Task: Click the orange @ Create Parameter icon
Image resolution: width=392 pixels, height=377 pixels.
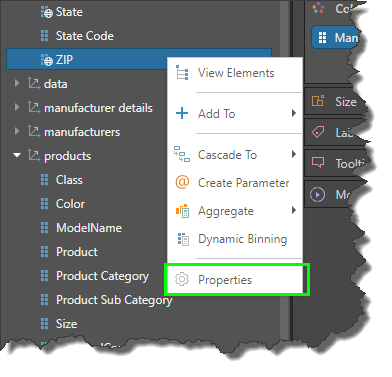Action: [182, 182]
